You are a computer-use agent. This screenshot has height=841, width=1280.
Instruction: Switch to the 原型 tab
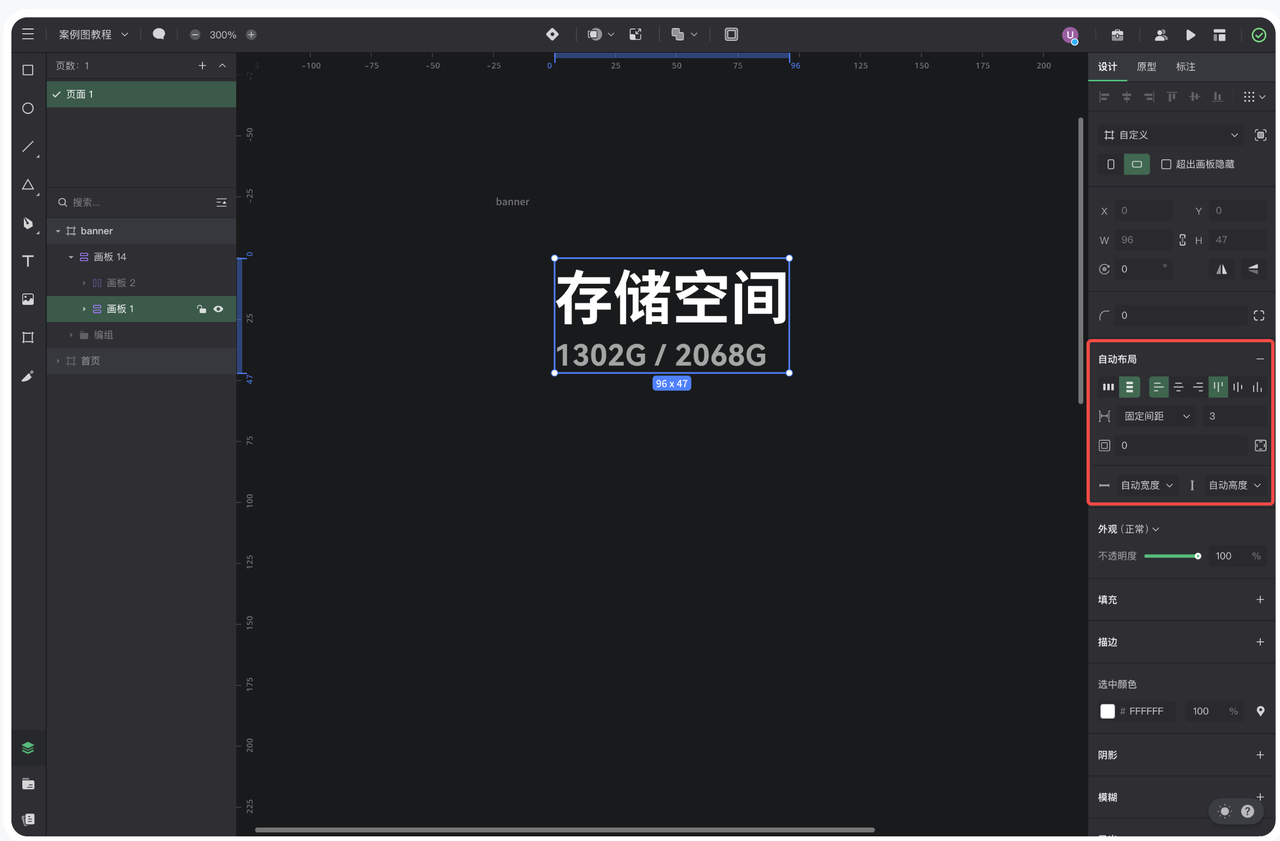pos(1146,67)
